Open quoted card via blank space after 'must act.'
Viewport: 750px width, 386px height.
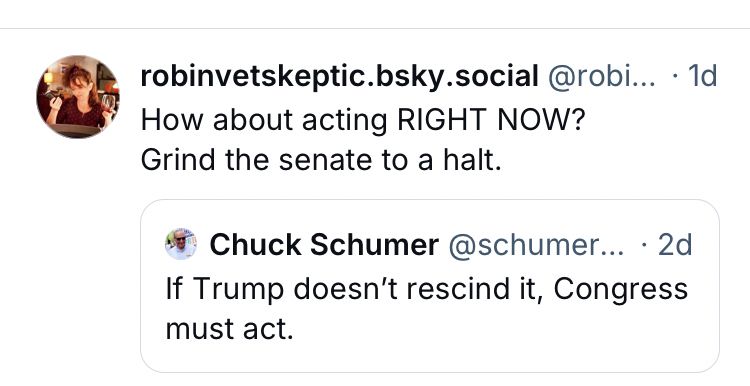click(x=502, y=330)
